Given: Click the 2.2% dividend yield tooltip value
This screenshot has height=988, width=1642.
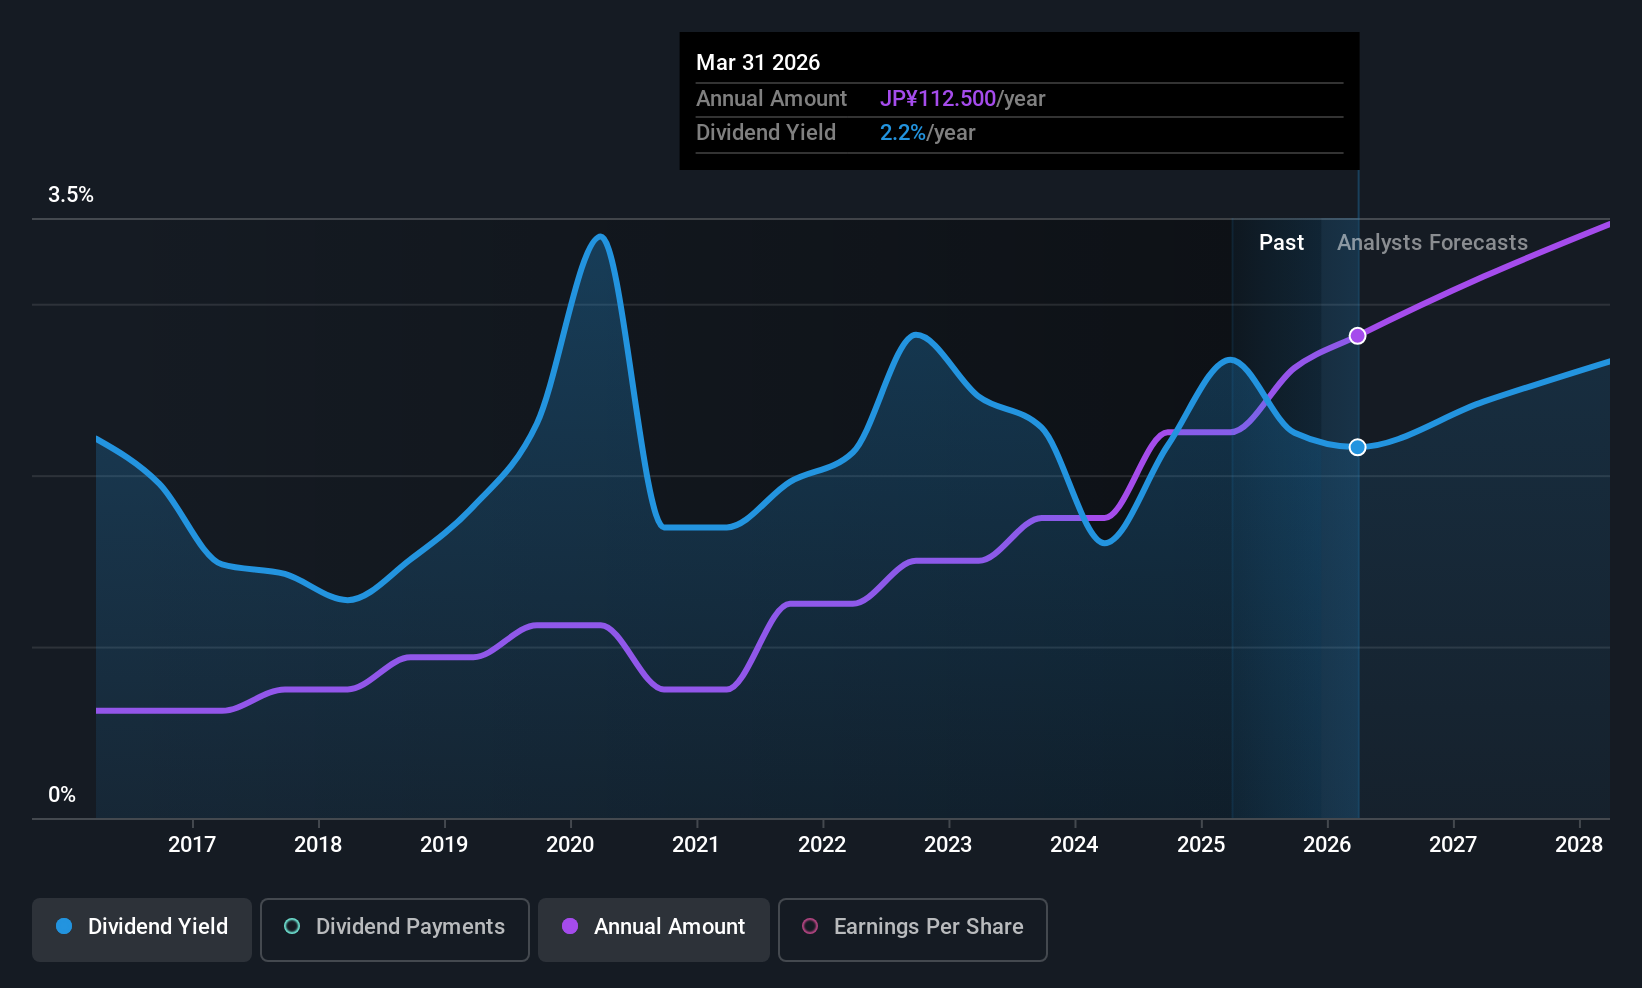Looking at the screenshot, I should click(x=903, y=132).
